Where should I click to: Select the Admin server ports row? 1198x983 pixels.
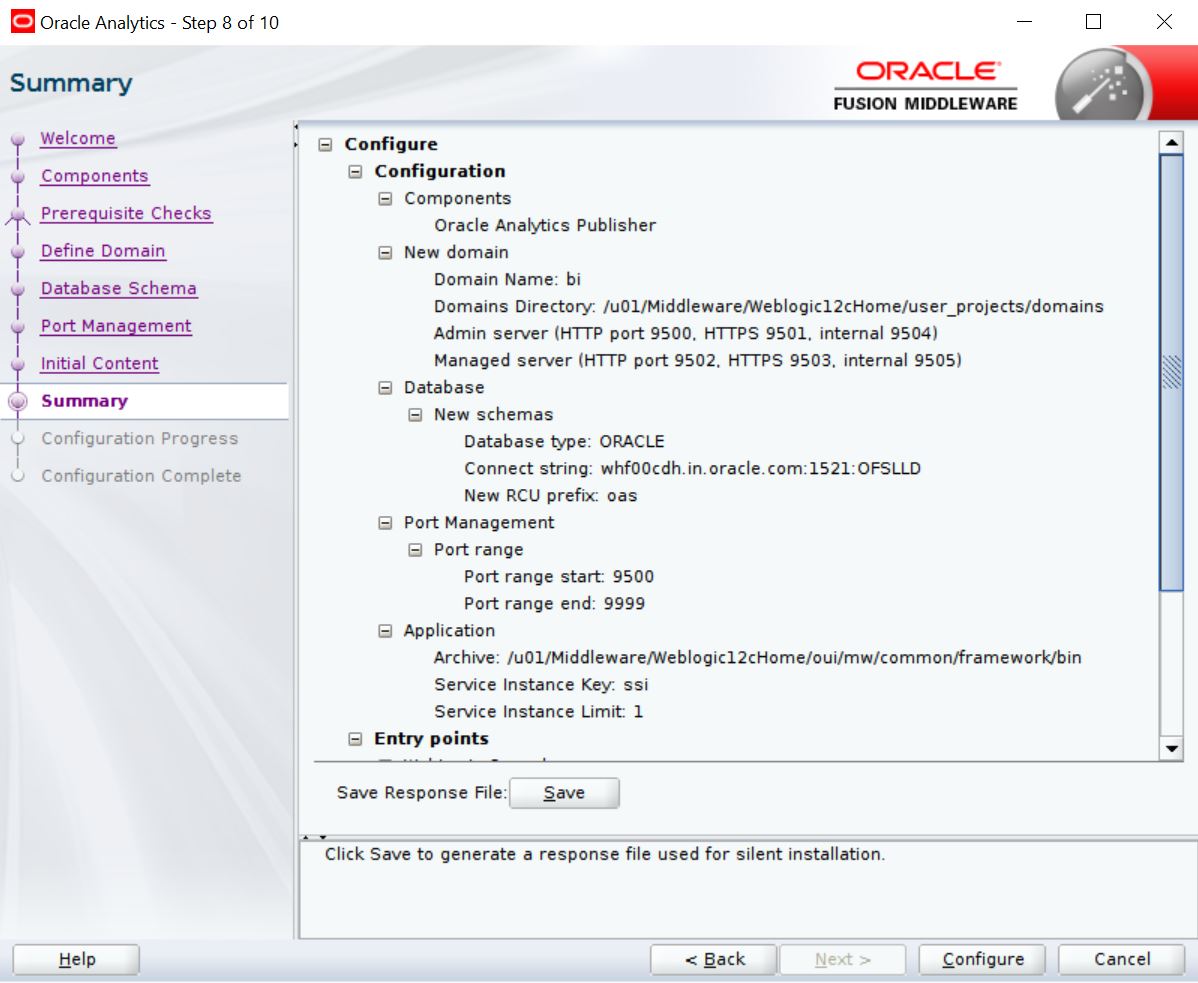point(685,334)
